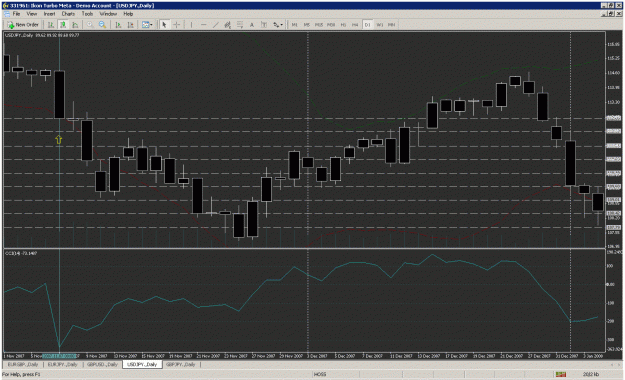Switch timeframe to H4
The image size is (625, 380).
355,25
